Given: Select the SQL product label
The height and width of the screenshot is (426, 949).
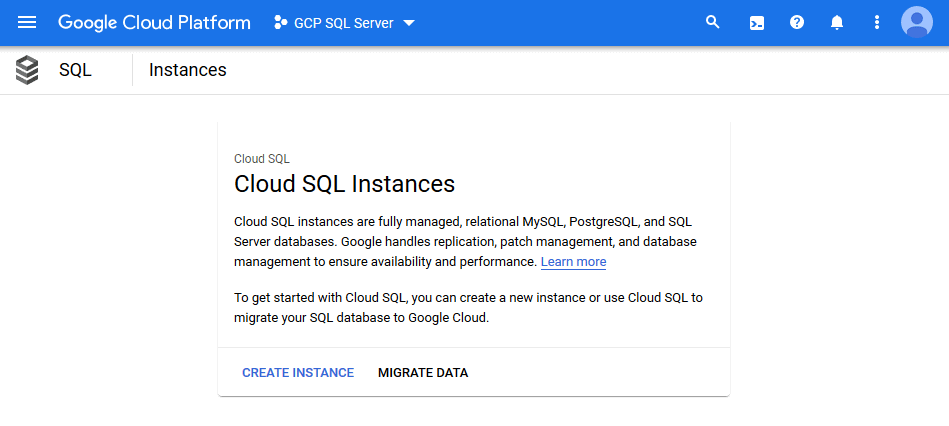Looking at the screenshot, I should point(75,70).
